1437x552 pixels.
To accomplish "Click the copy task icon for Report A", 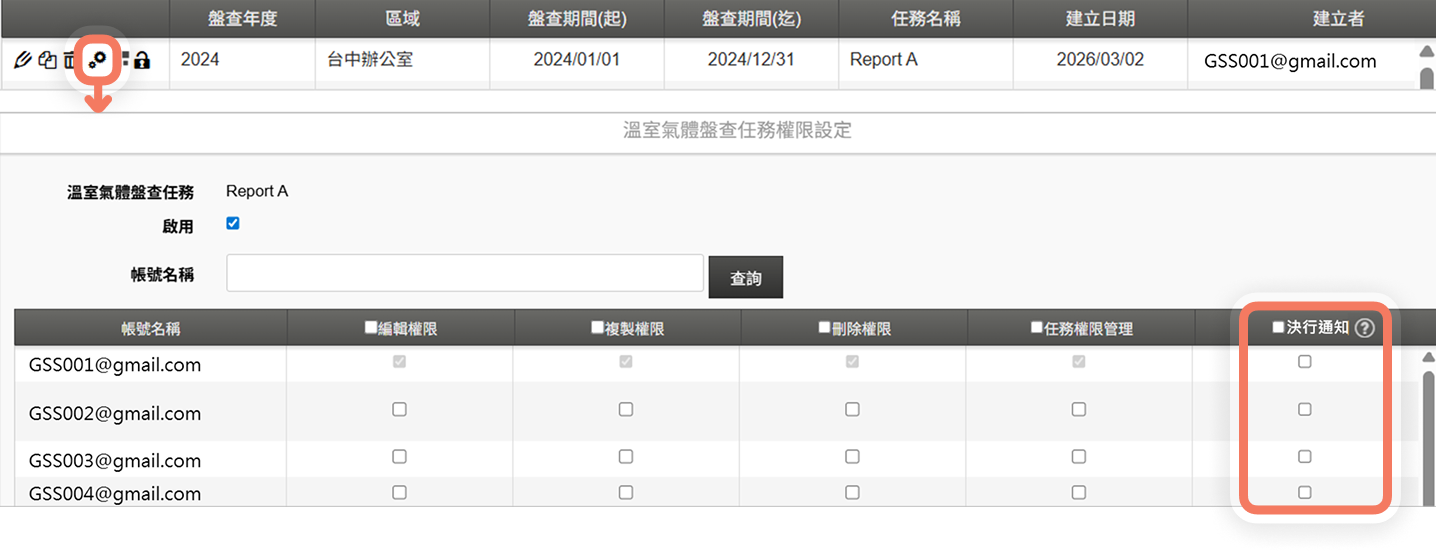I will tap(47, 61).
